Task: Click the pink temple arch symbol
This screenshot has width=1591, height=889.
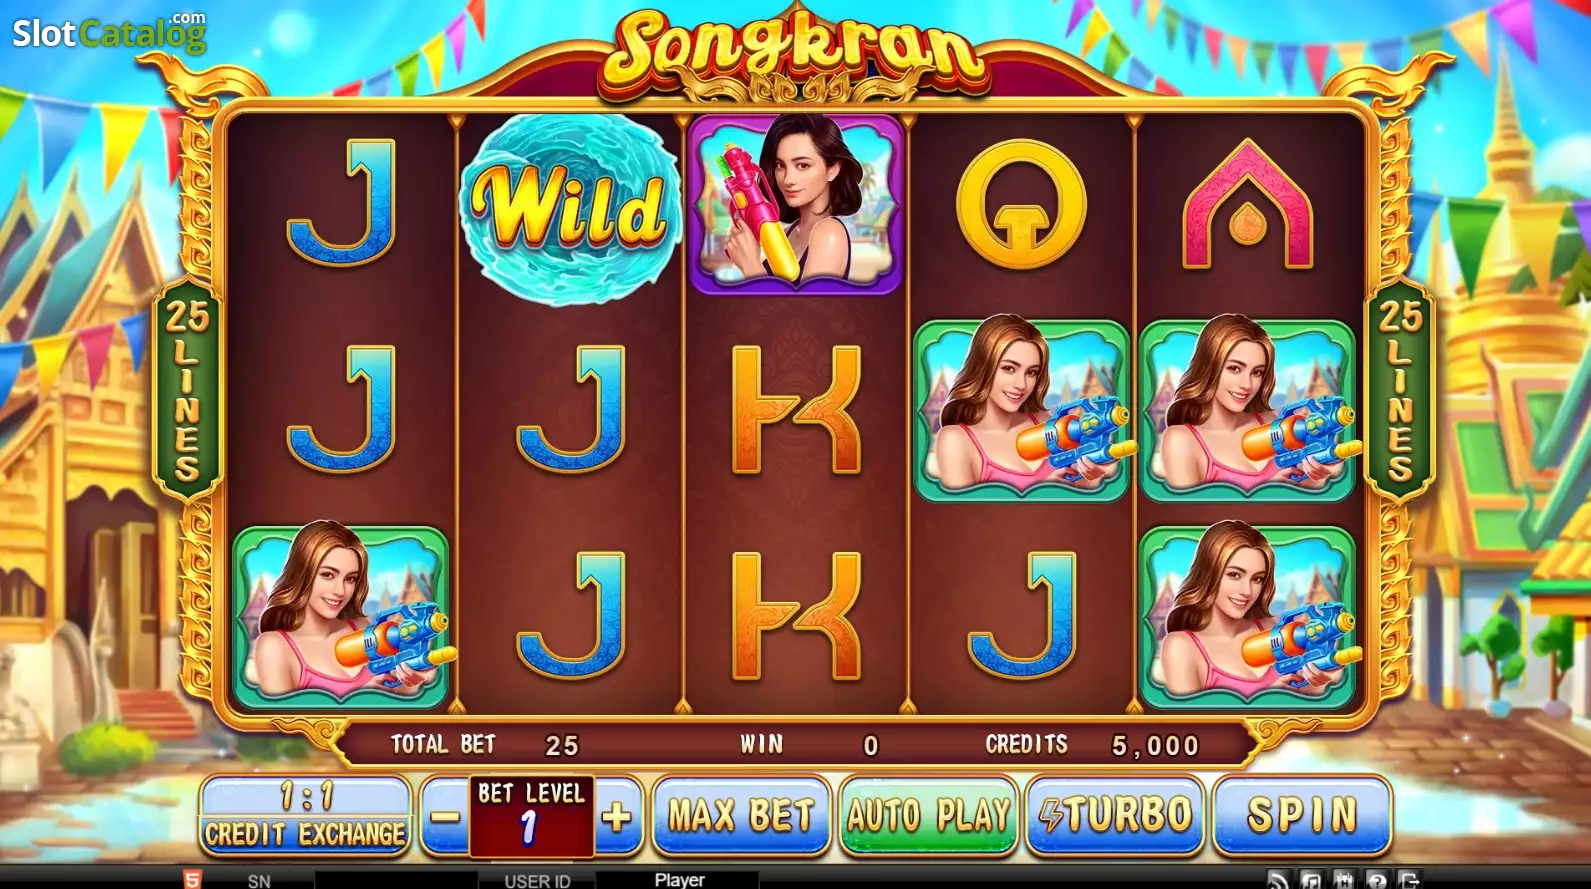Action: (x=1247, y=205)
